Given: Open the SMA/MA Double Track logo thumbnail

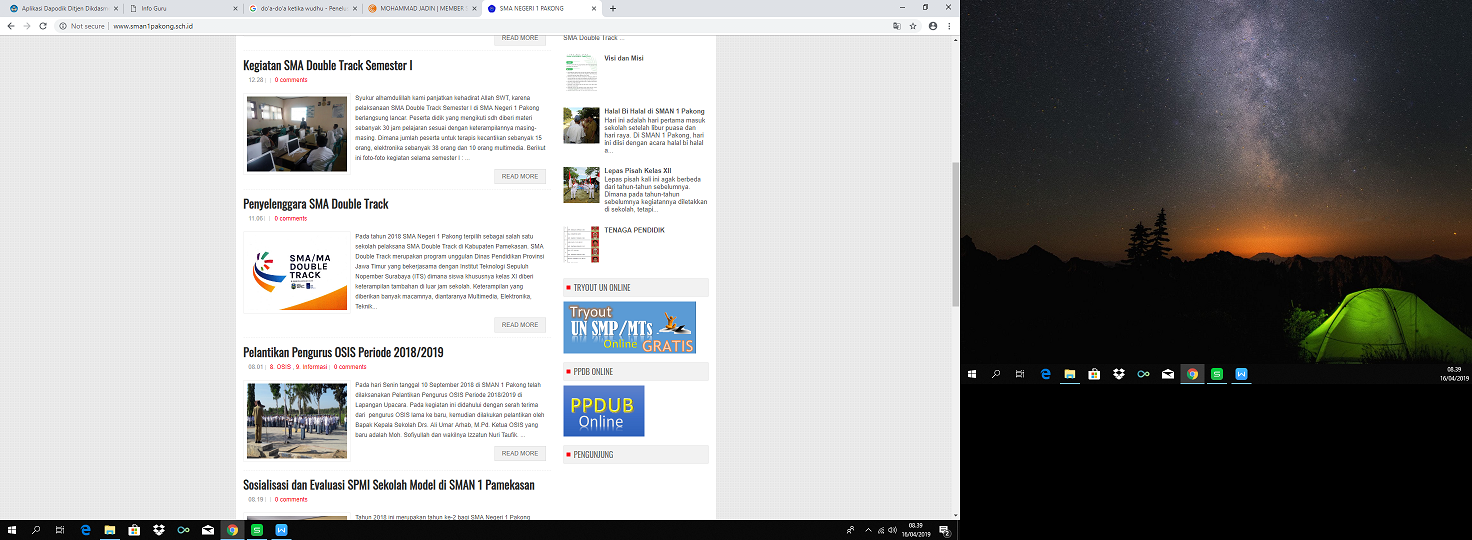Looking at the screenshot, I should click(x=297, y=272).
